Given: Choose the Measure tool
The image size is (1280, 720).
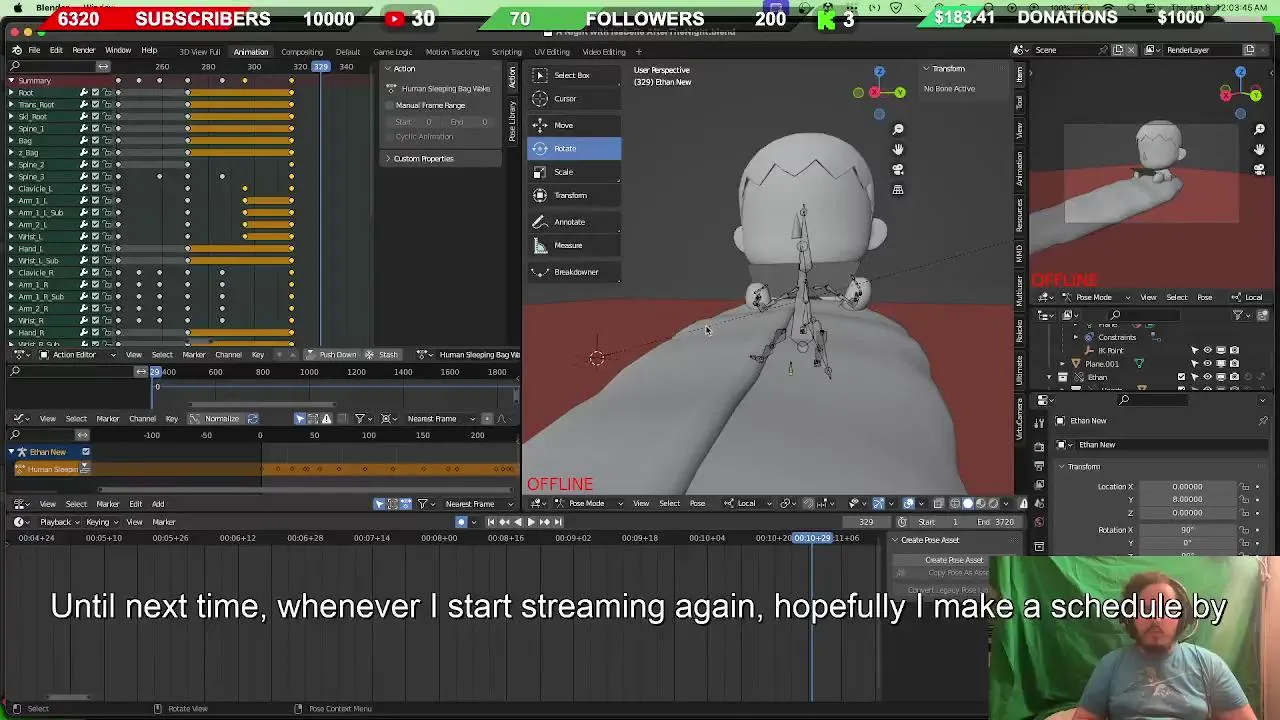Looking at the screenshot, I should pos(573,245).
